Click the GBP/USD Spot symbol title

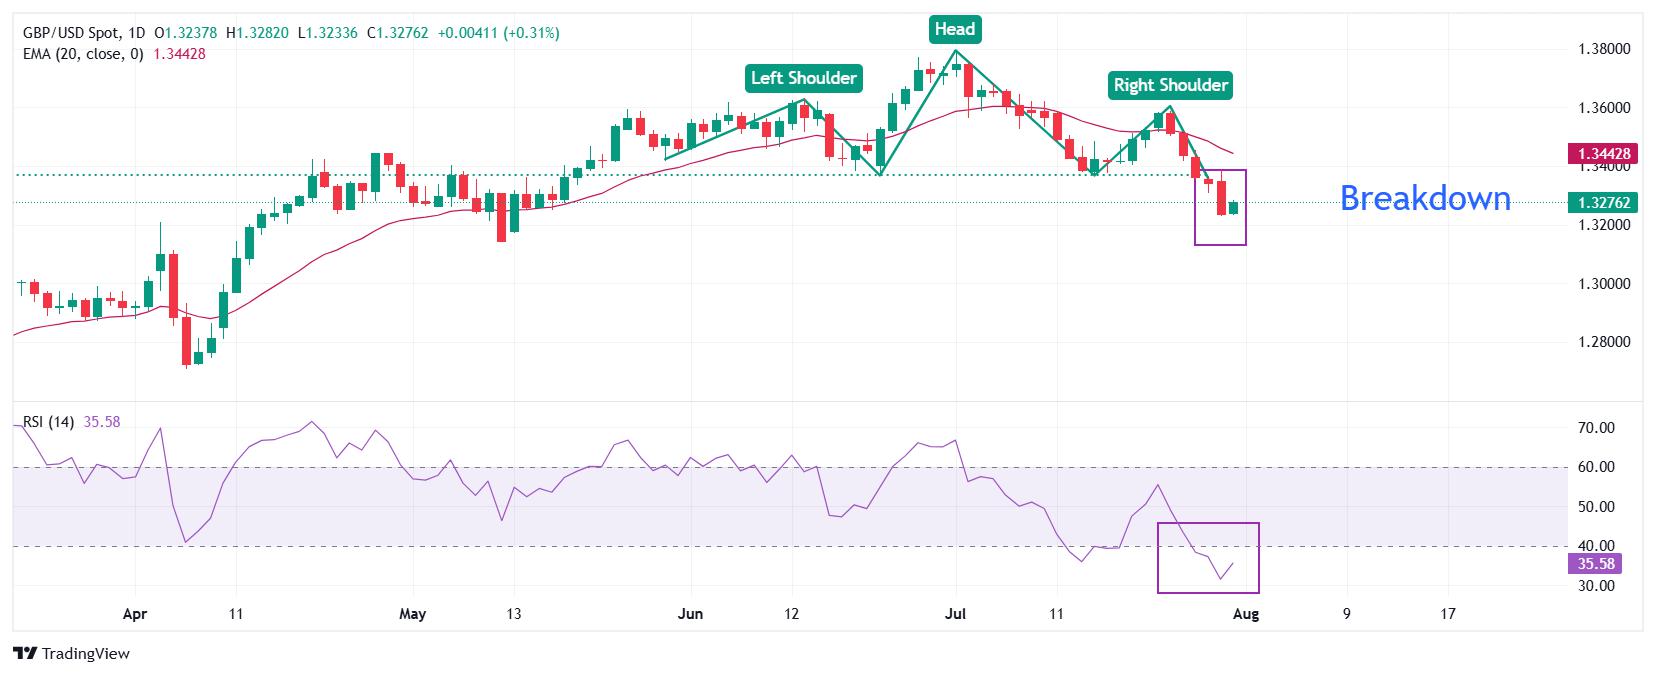tap(71, 33)
